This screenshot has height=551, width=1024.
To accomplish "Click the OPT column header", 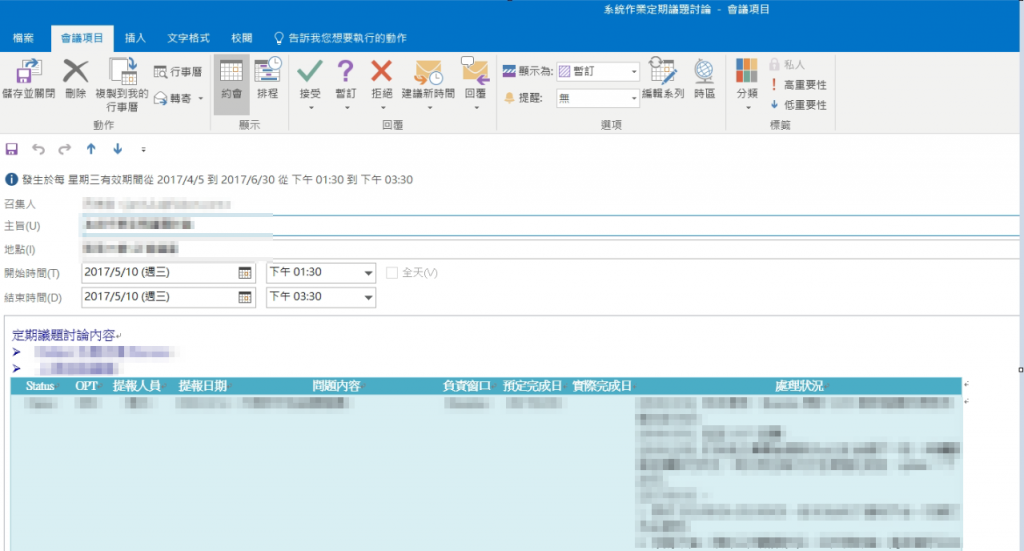I will pos(86,386).
